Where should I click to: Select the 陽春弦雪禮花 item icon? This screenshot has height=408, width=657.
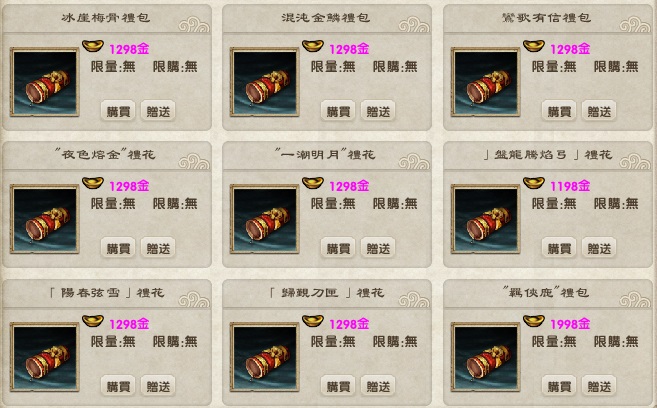click(45, 357)
